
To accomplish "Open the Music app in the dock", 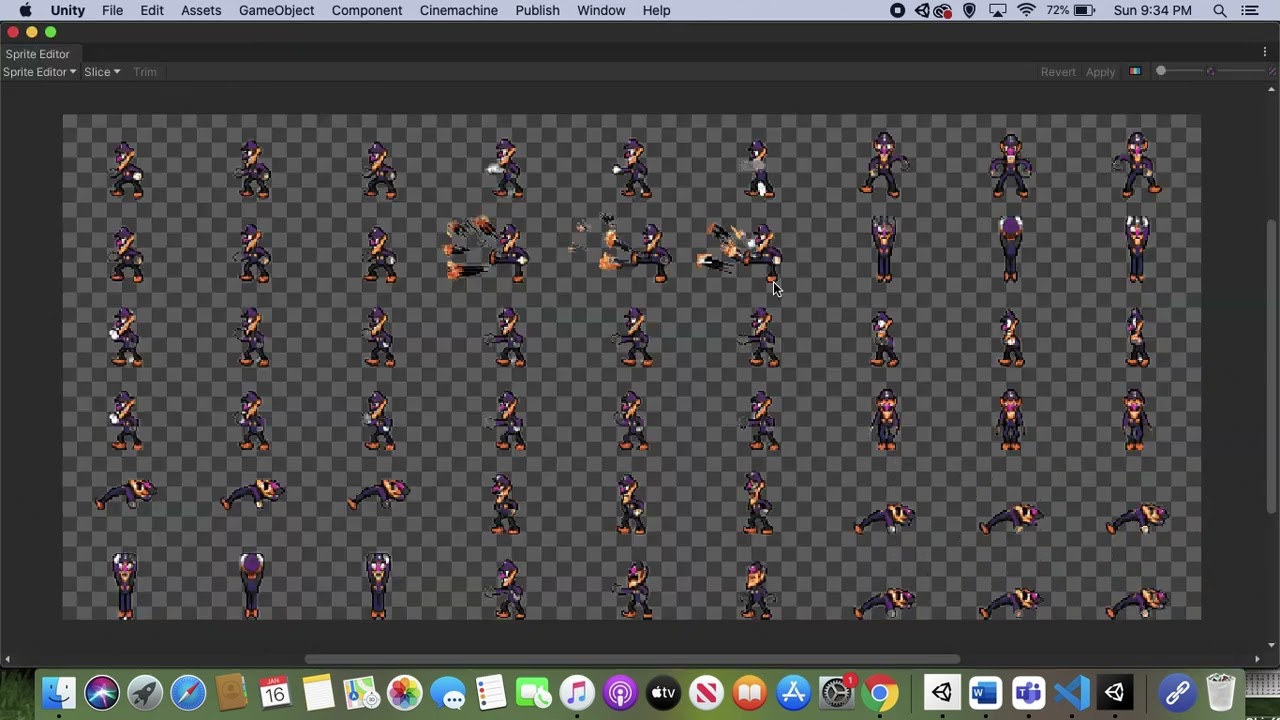I will pos(577,692).
